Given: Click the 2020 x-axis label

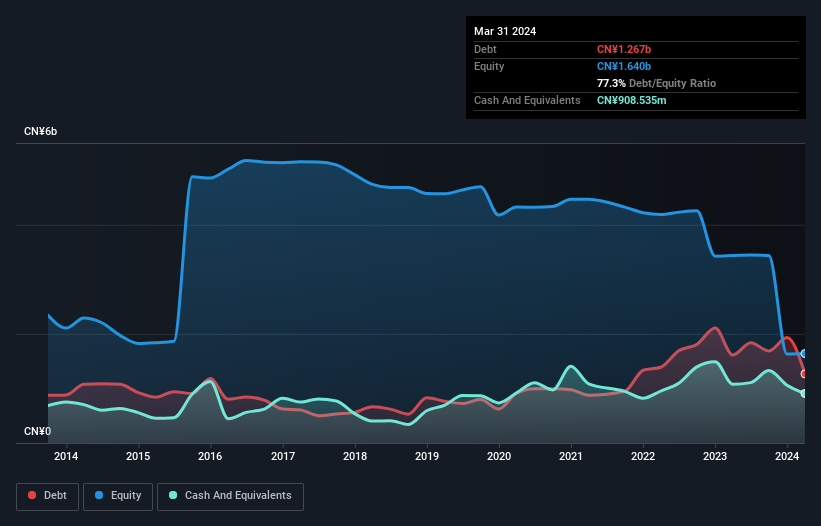Looking at the screenshot, I should tap(499, 456).
